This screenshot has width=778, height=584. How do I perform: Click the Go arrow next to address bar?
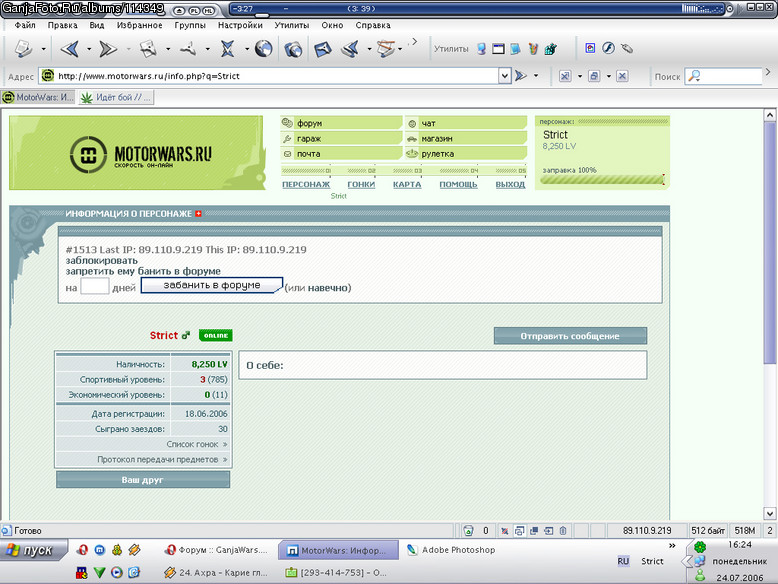[x=520, y=76]
